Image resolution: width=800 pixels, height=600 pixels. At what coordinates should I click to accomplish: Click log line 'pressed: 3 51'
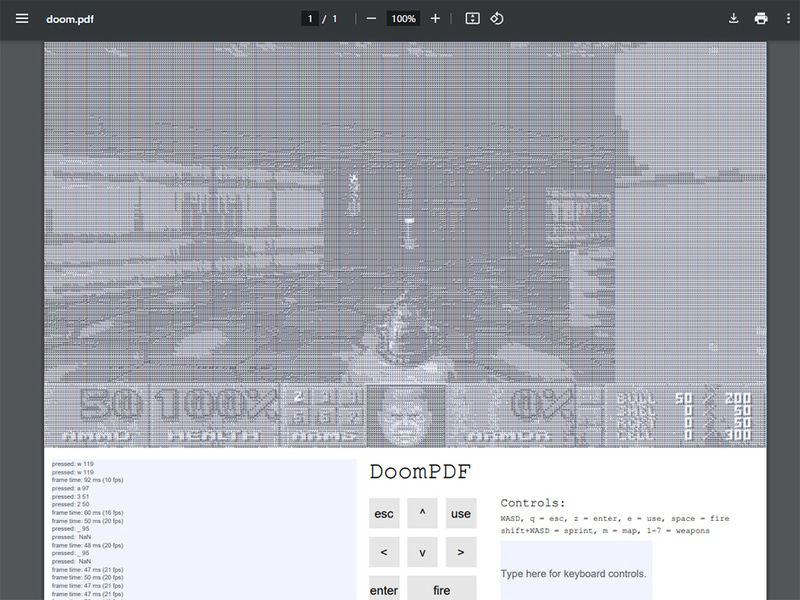(x=70, y=496)
